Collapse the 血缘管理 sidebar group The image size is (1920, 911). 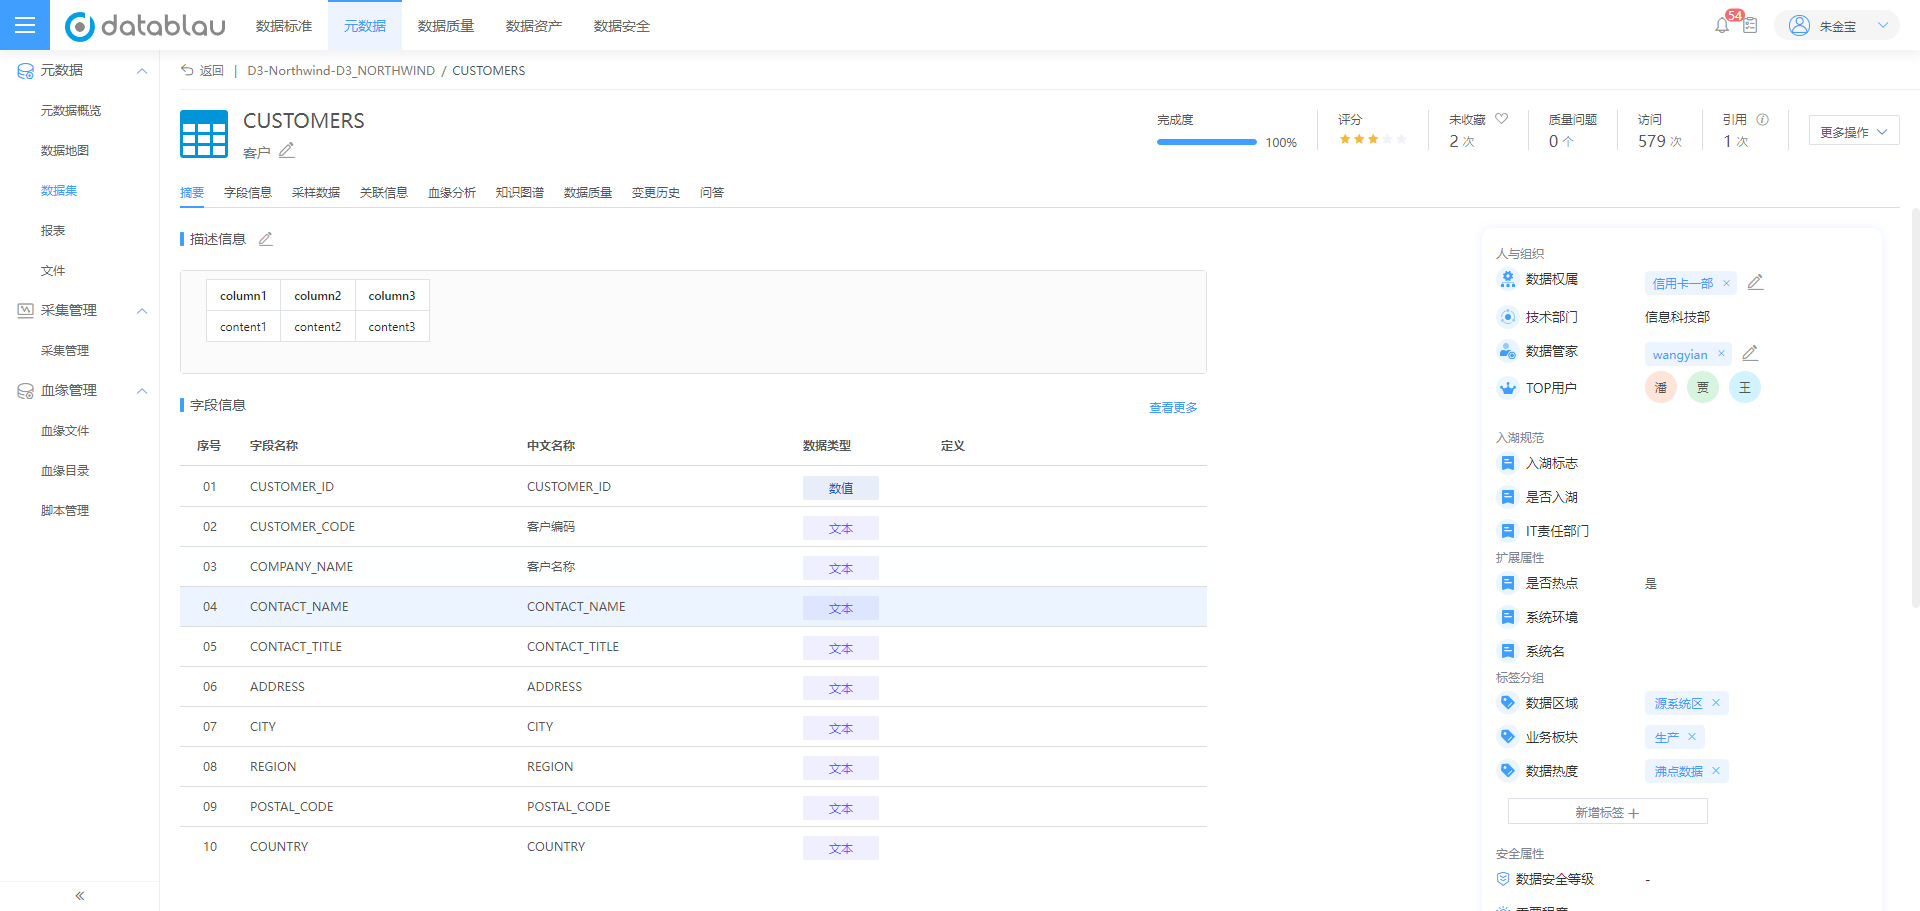(x=142, y=391)
